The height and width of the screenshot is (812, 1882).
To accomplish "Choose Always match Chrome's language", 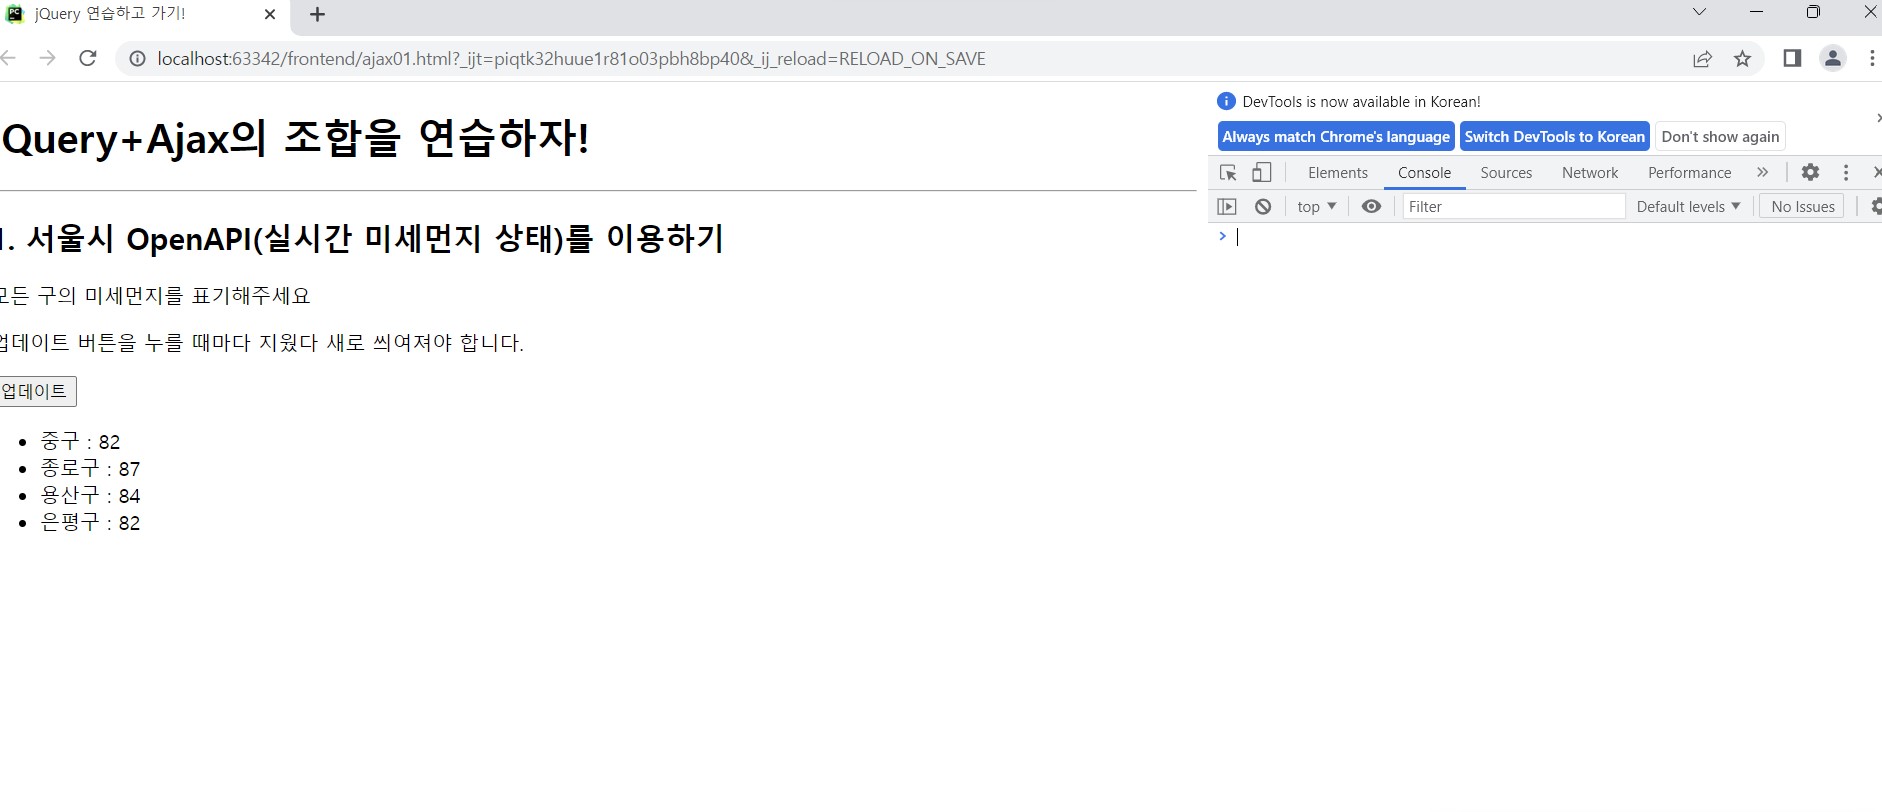I will click(1336, 137).
